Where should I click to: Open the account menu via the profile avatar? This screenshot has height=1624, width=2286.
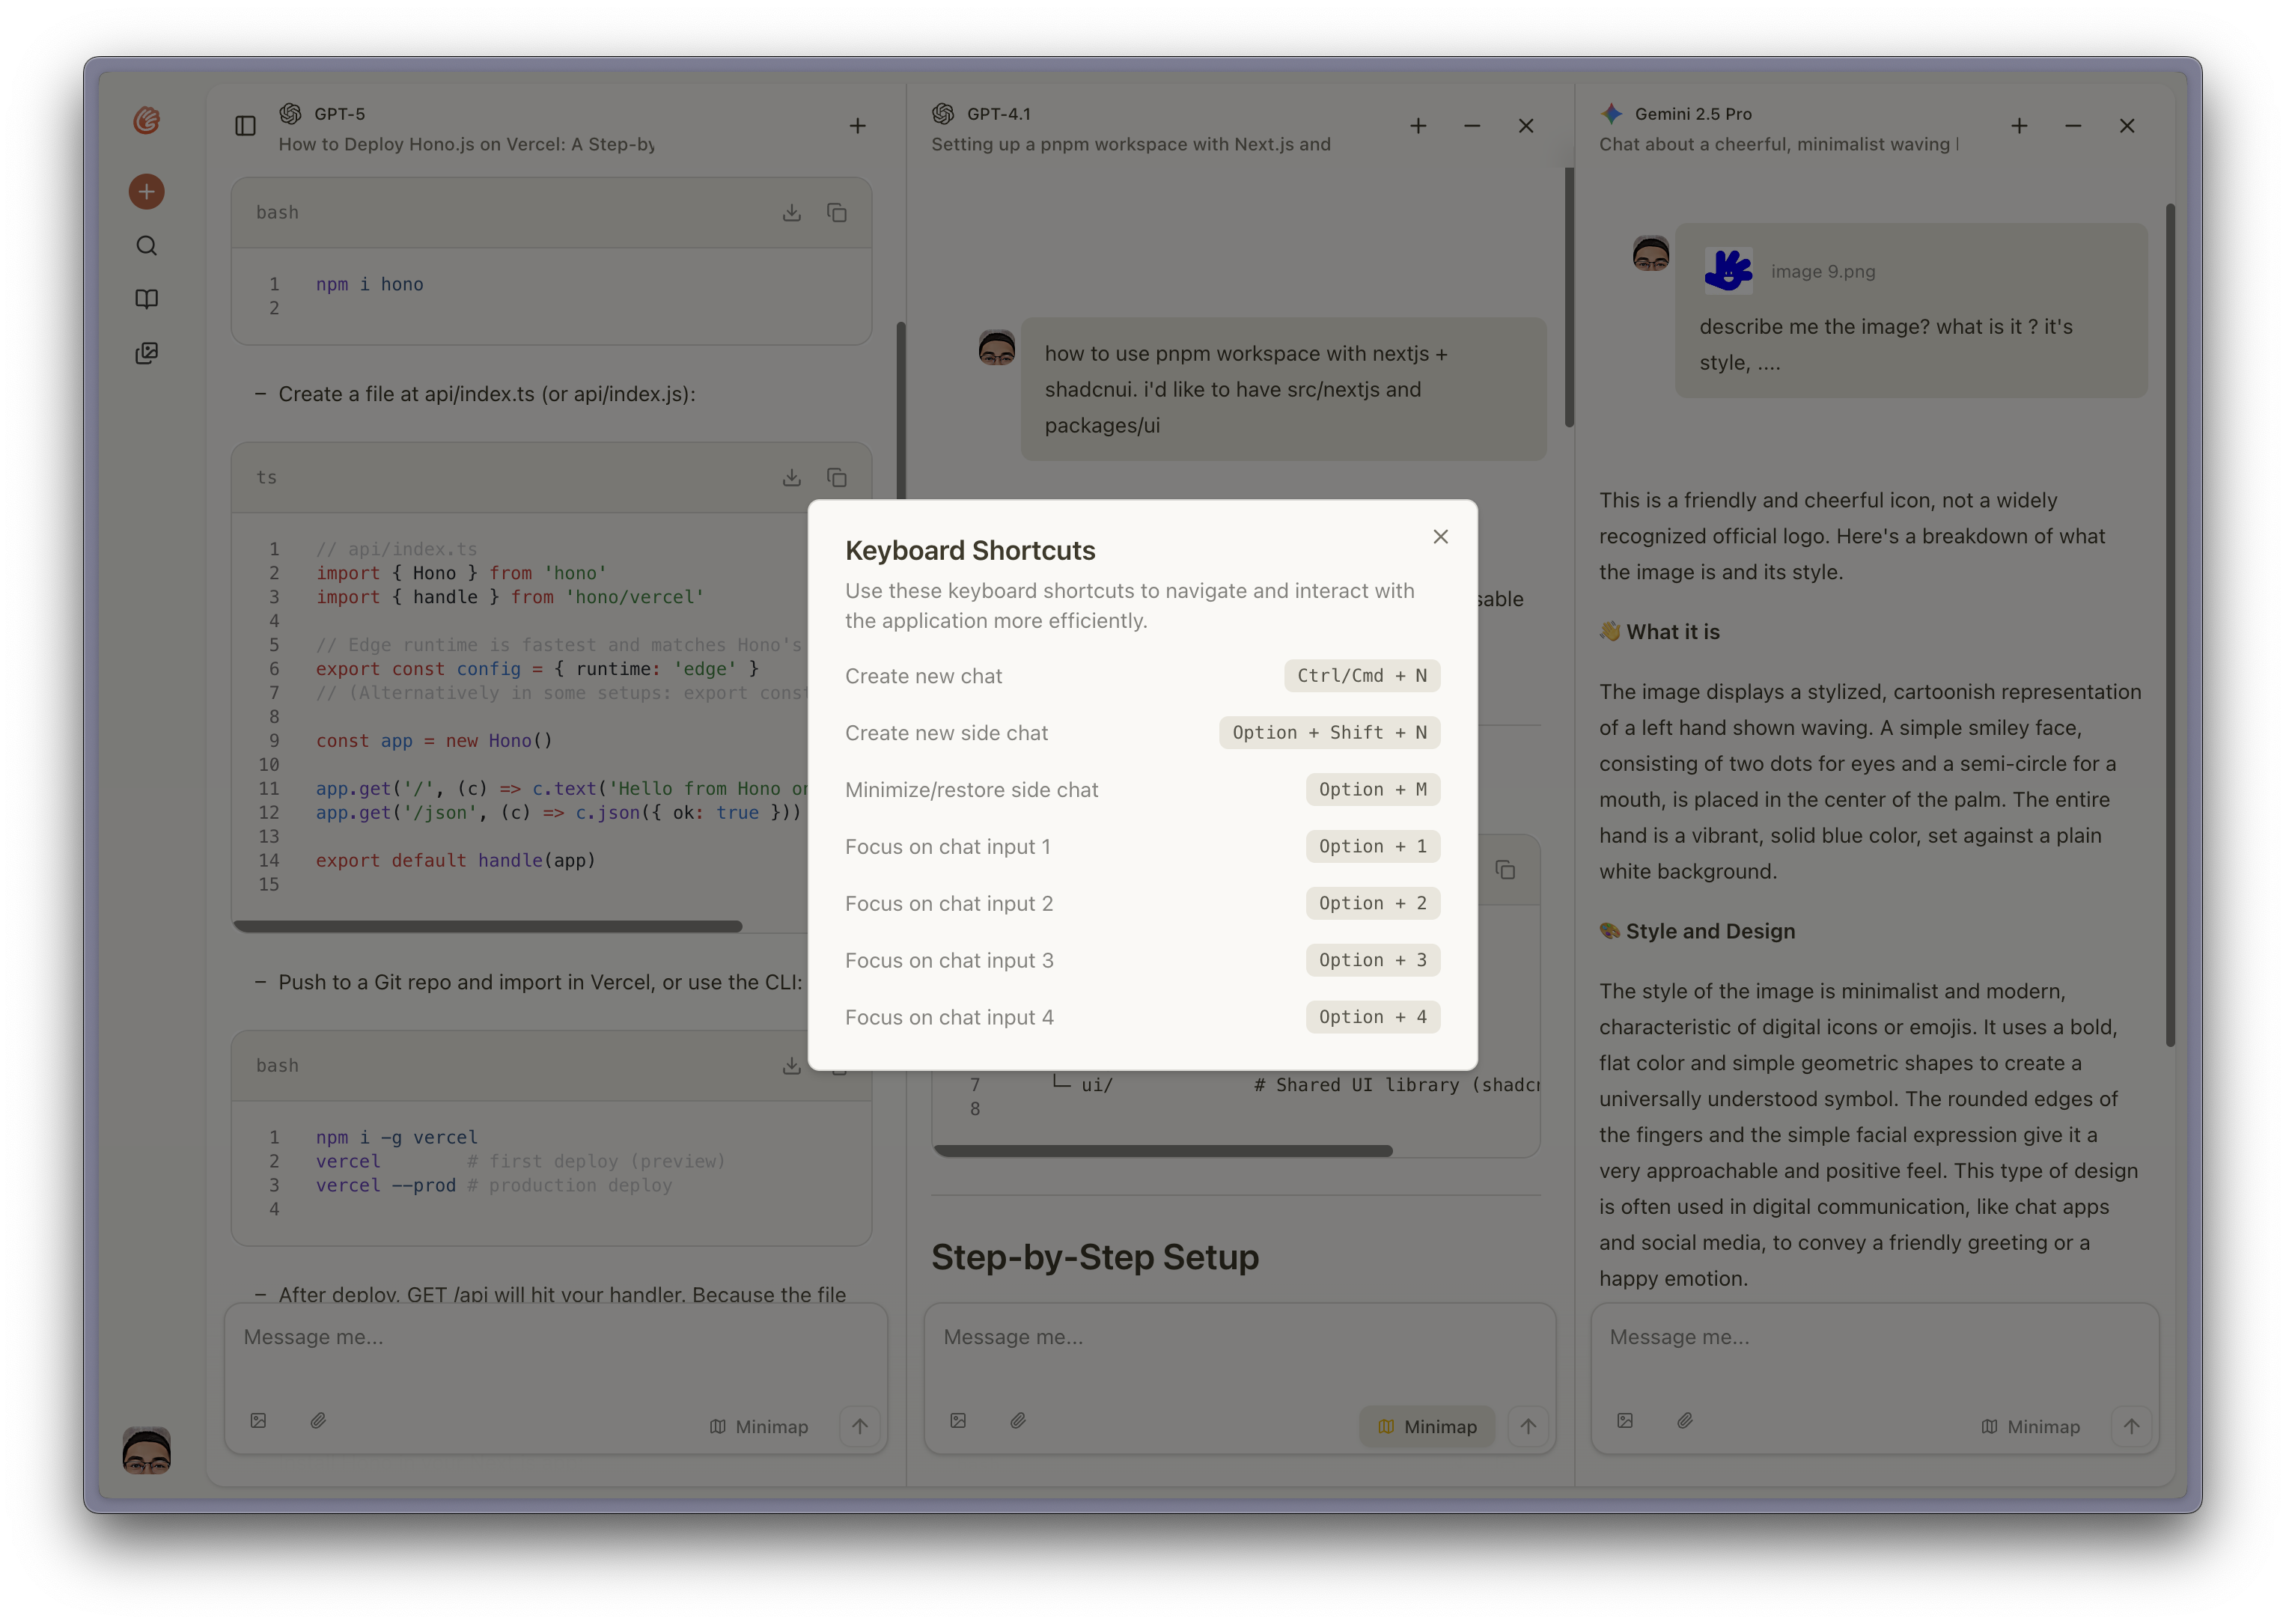coord(146,1452)
